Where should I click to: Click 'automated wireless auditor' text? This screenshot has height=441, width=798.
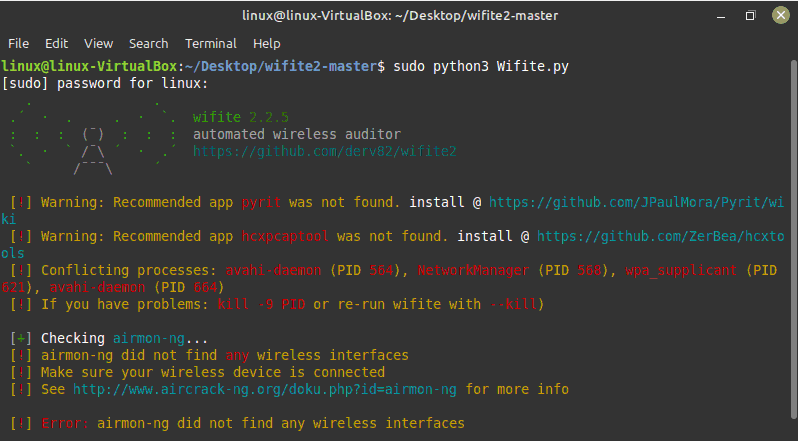(x=297, y=134)
